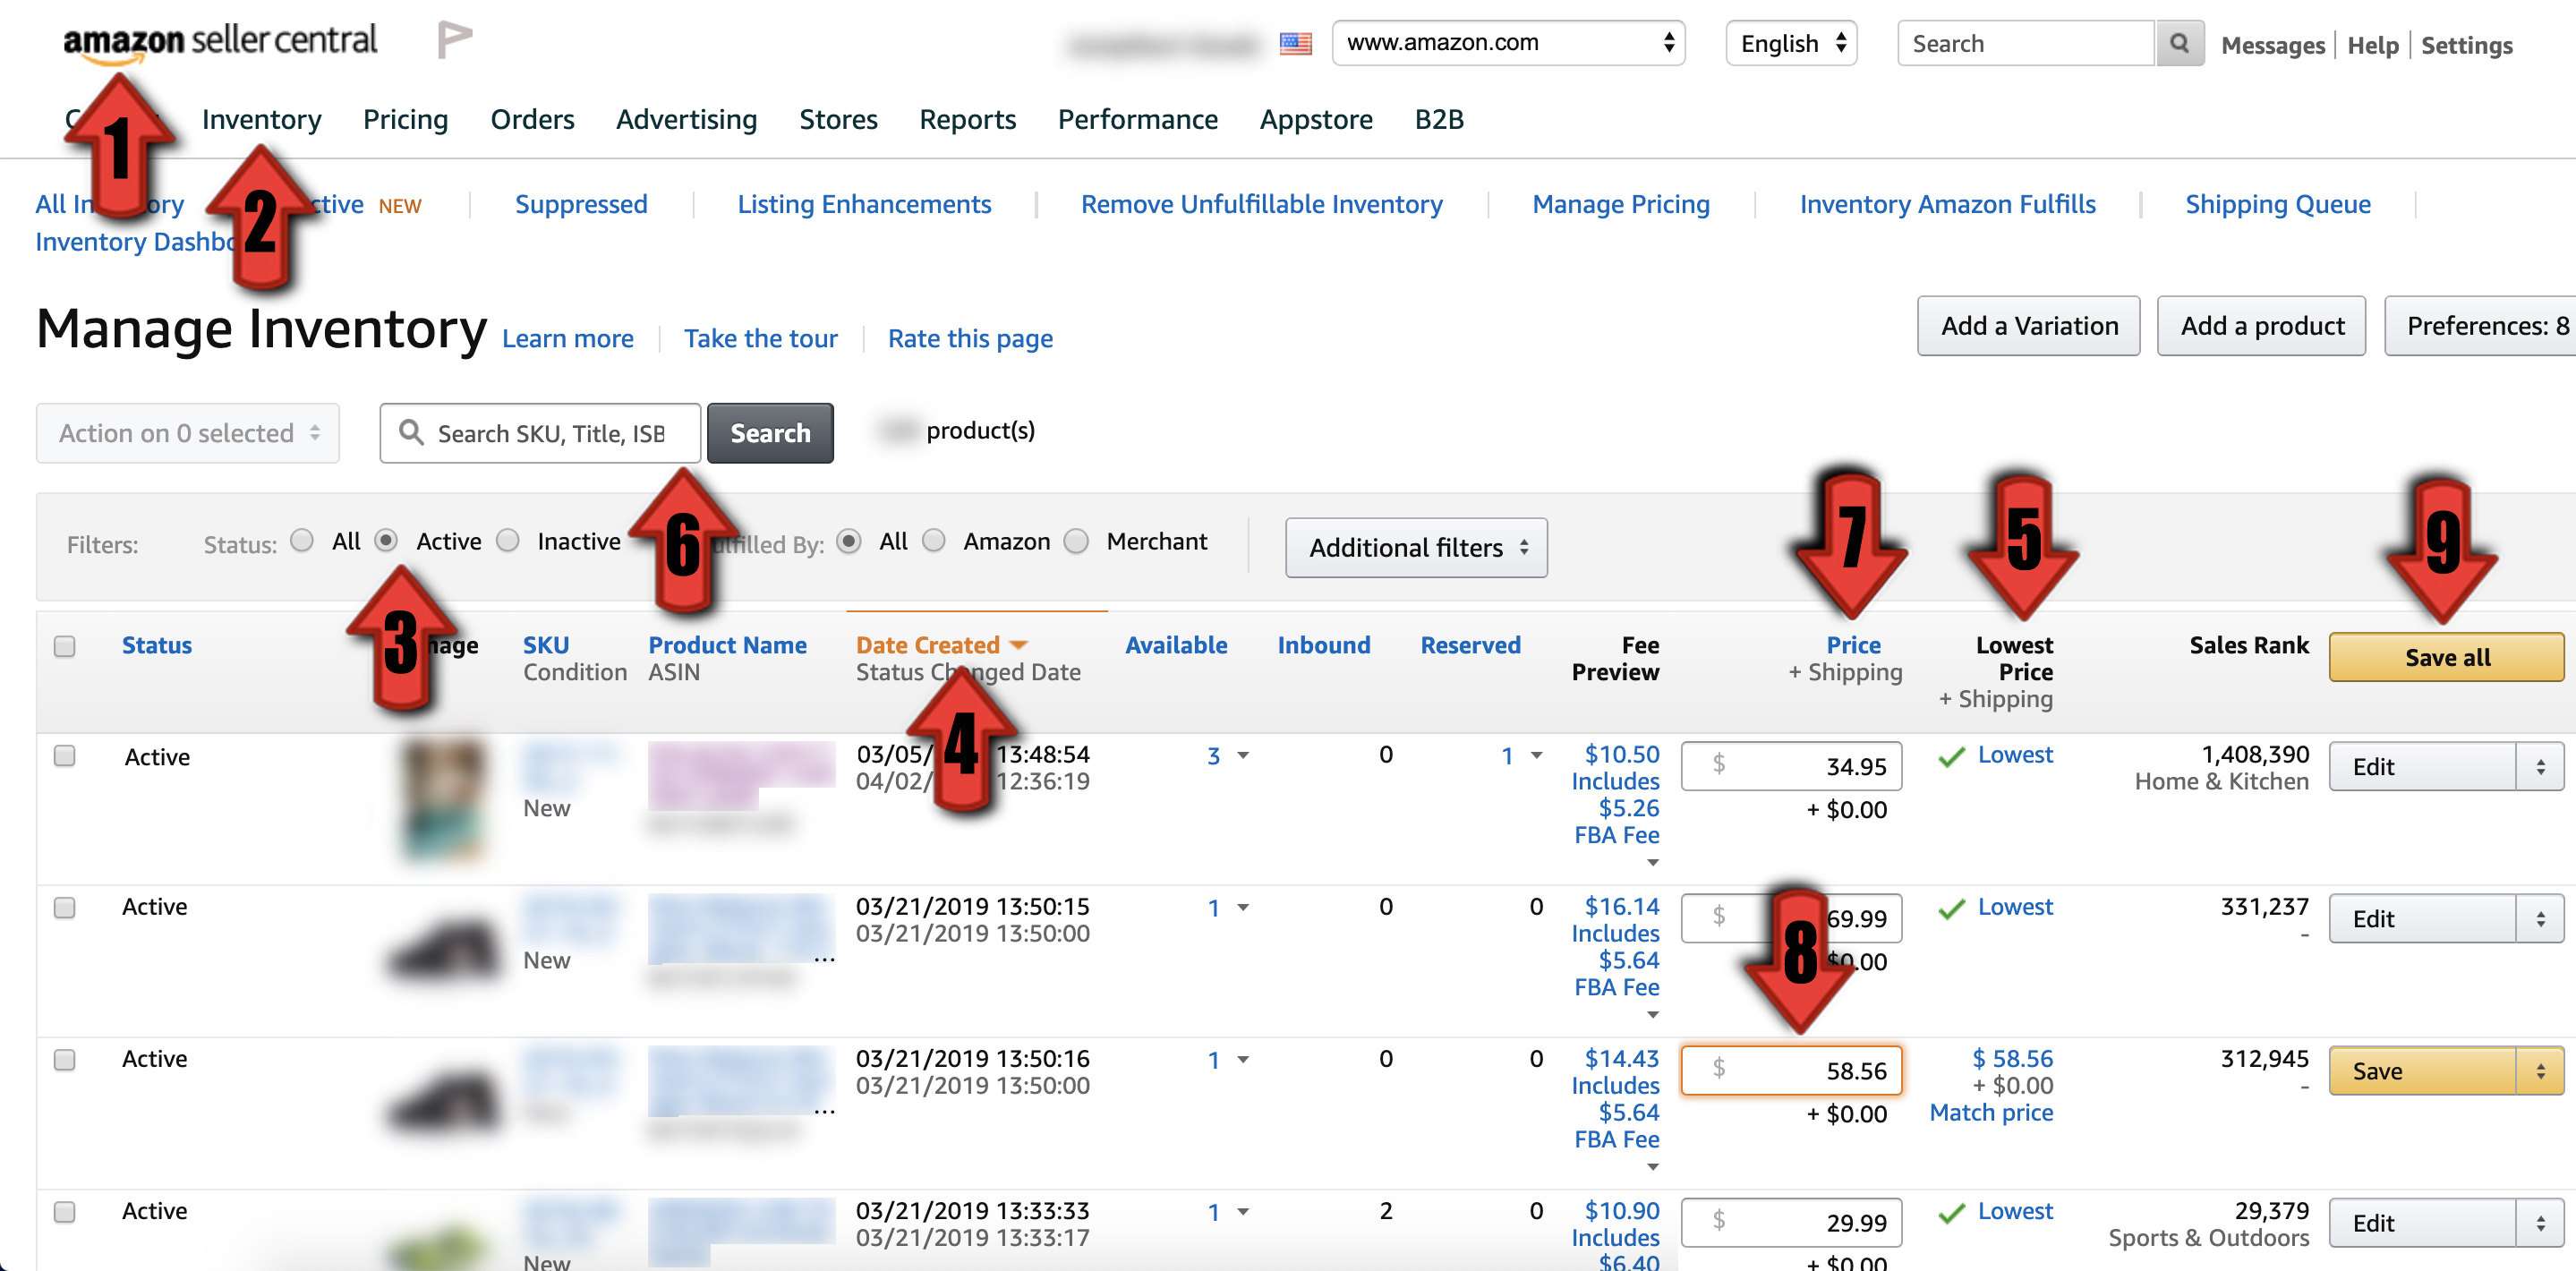This screenshot has height=1271, width=2576.
Task: Click the dark Search button
Action: point(770,433)
